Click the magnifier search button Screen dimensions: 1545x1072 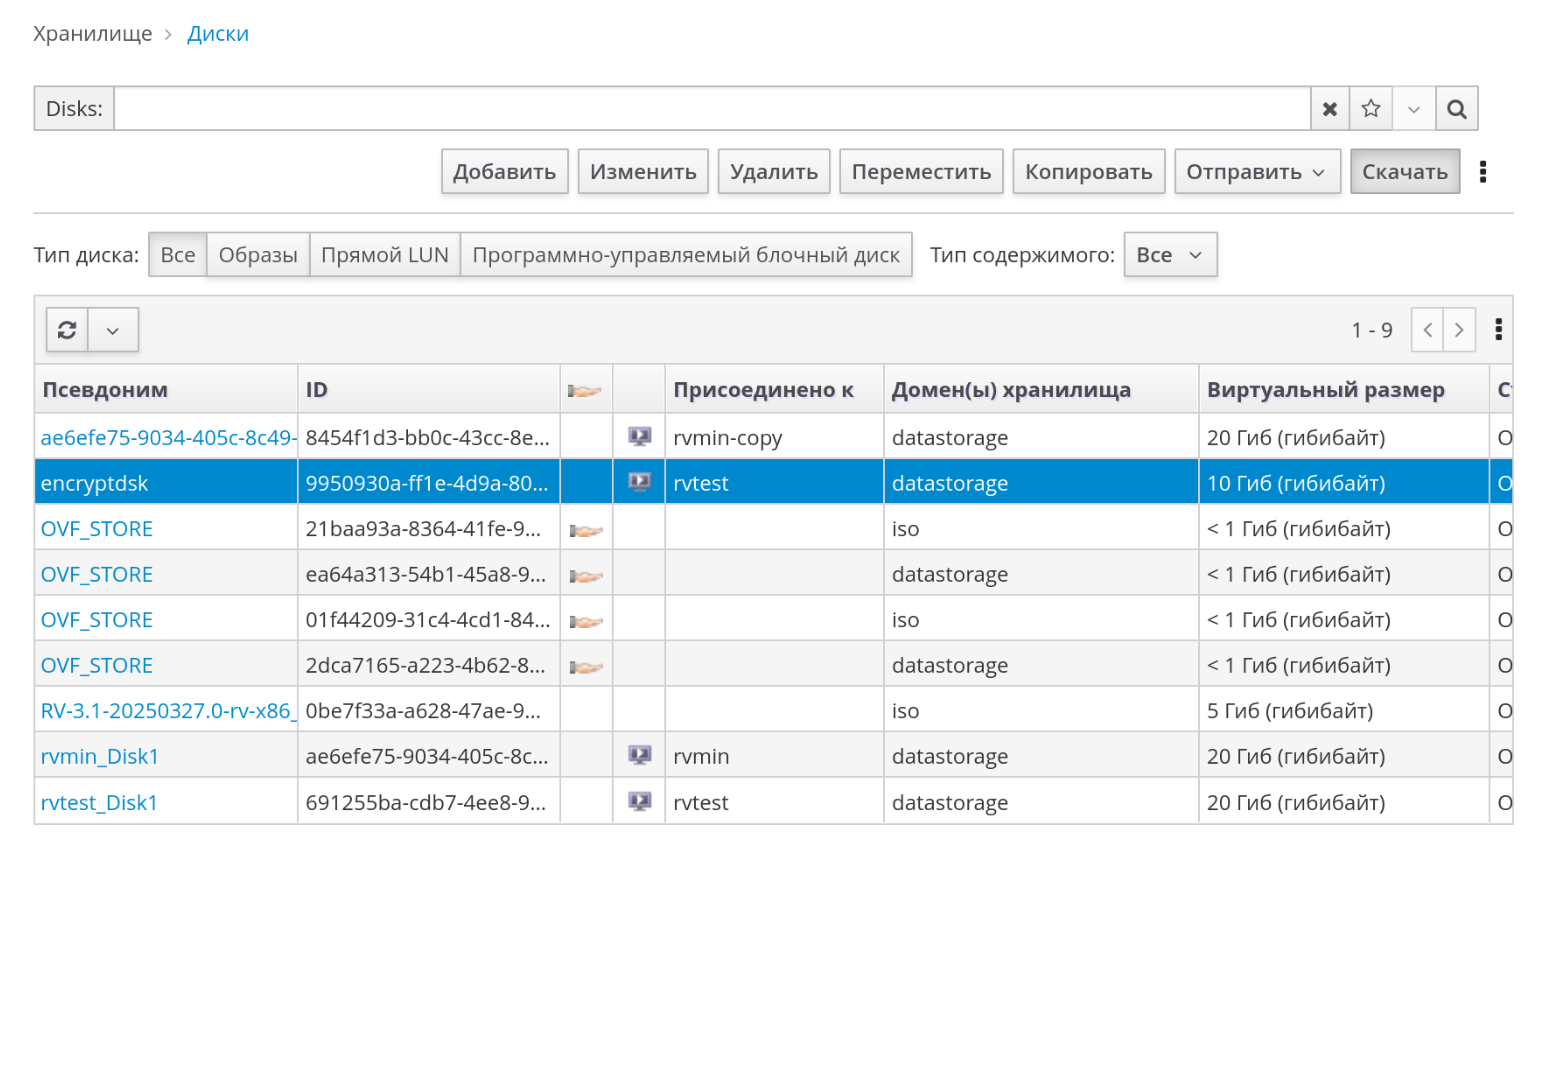(x=1456, y=109)
